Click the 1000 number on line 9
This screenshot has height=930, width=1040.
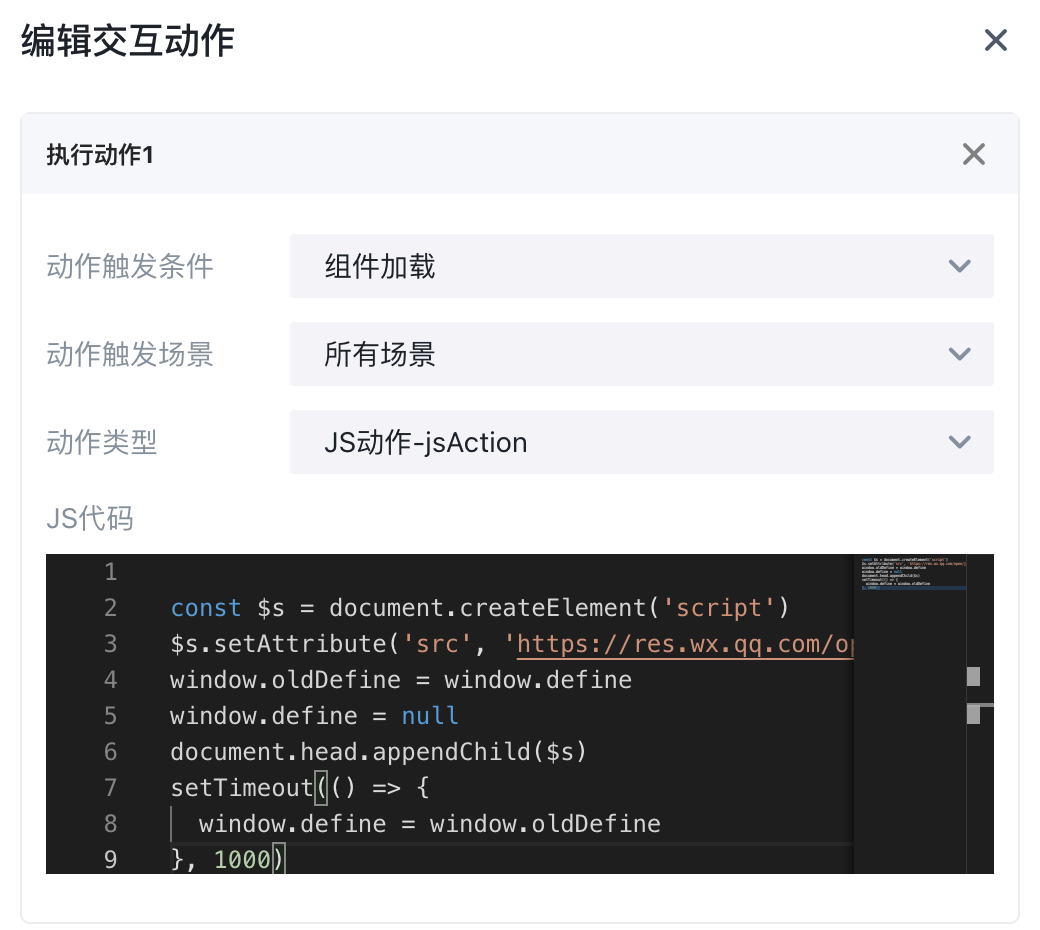[242, 860]
